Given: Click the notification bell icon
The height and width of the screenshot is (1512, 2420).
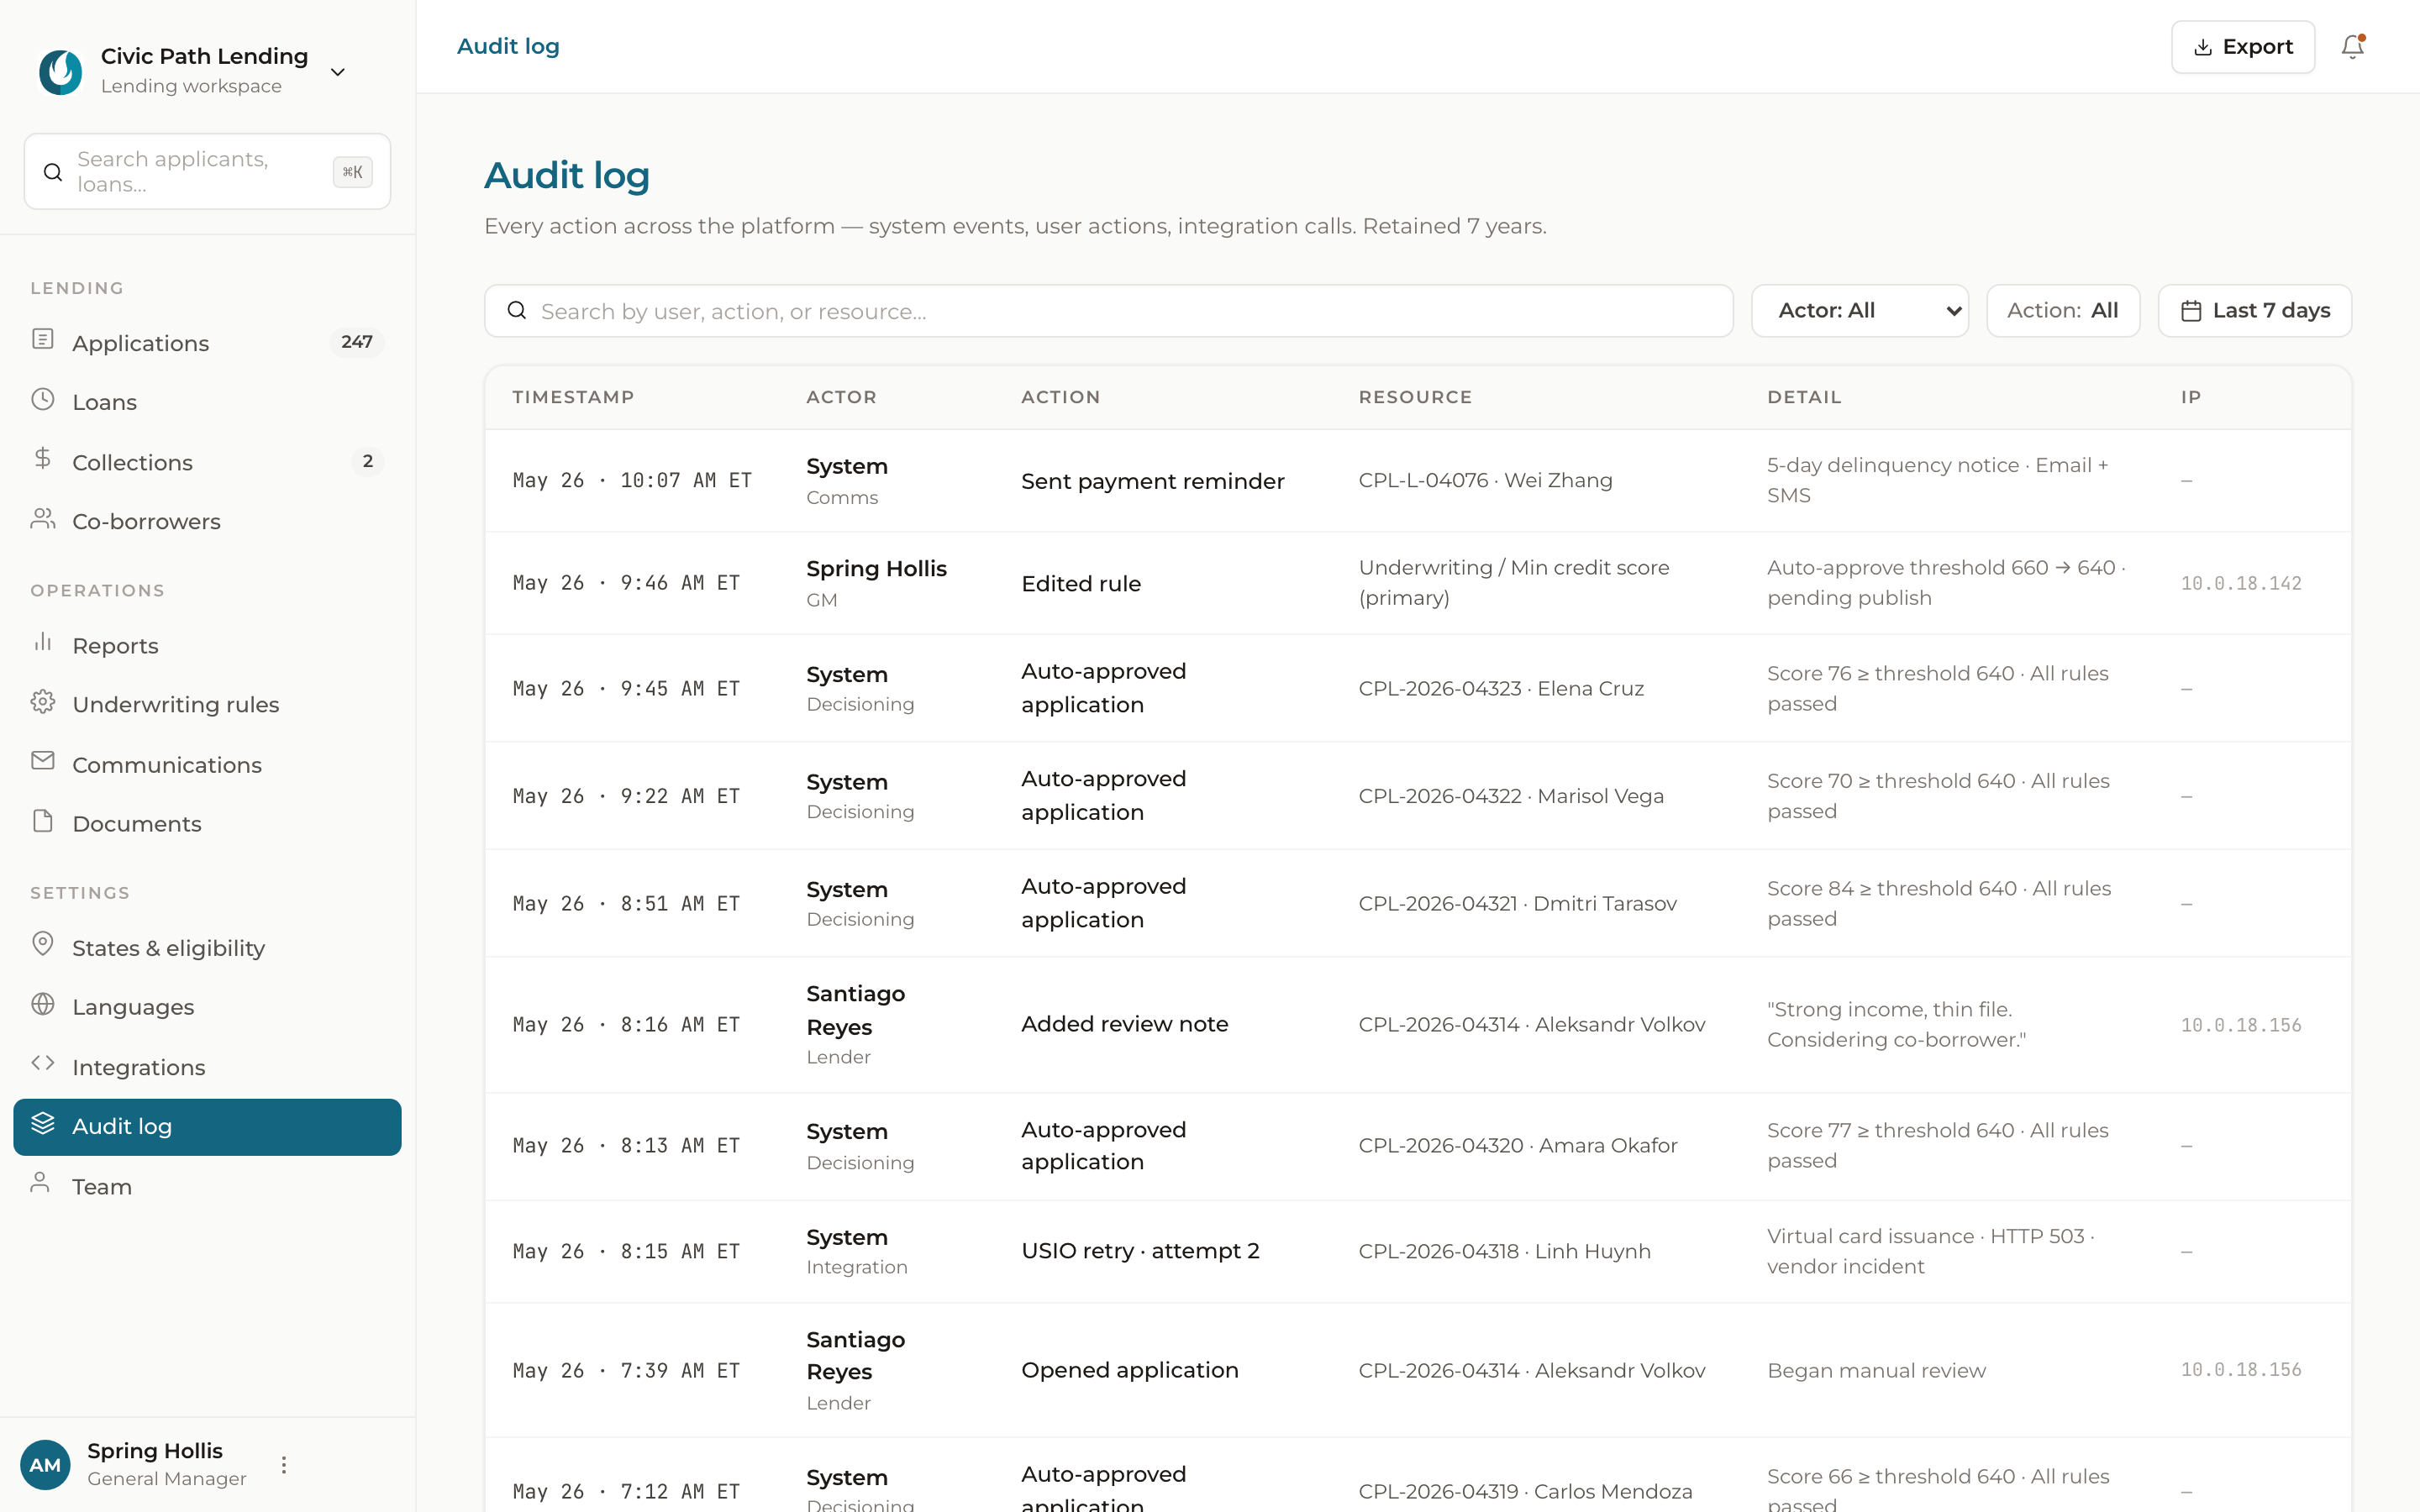Looking at the screenshot, I should tap(2352, 47).
